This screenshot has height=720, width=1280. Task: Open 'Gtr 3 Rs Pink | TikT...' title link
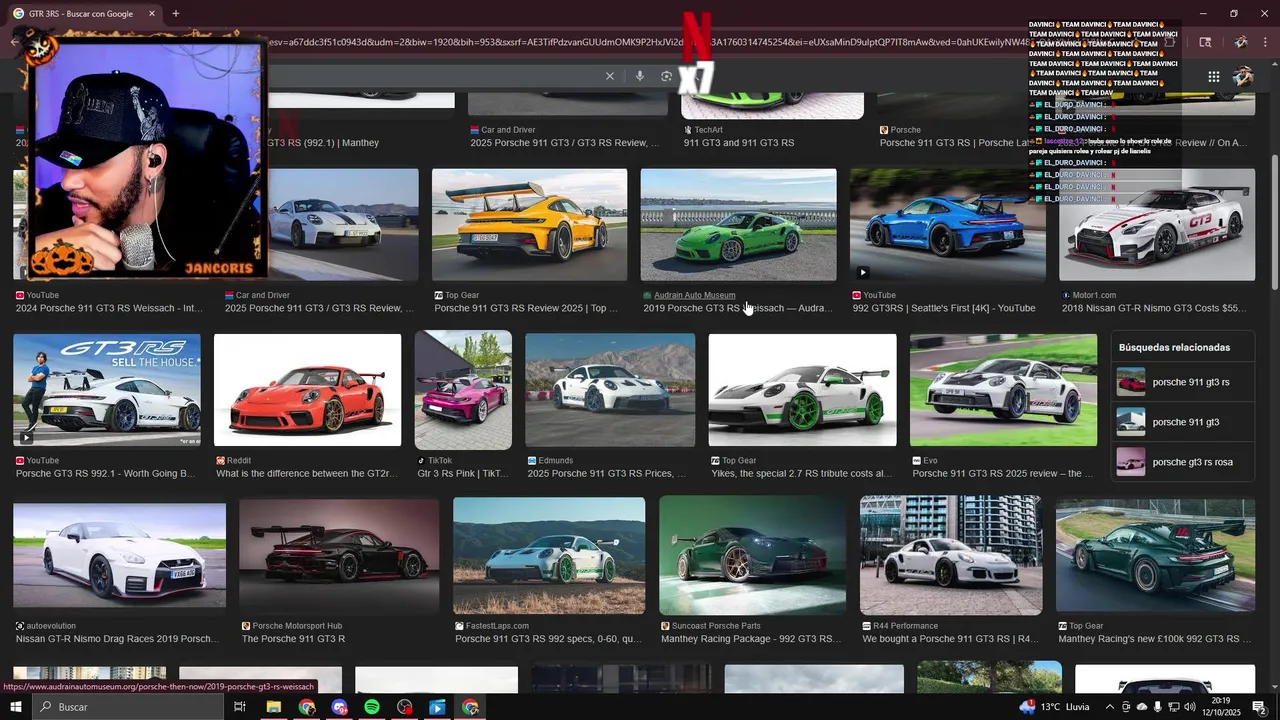[x=463, y=474]
